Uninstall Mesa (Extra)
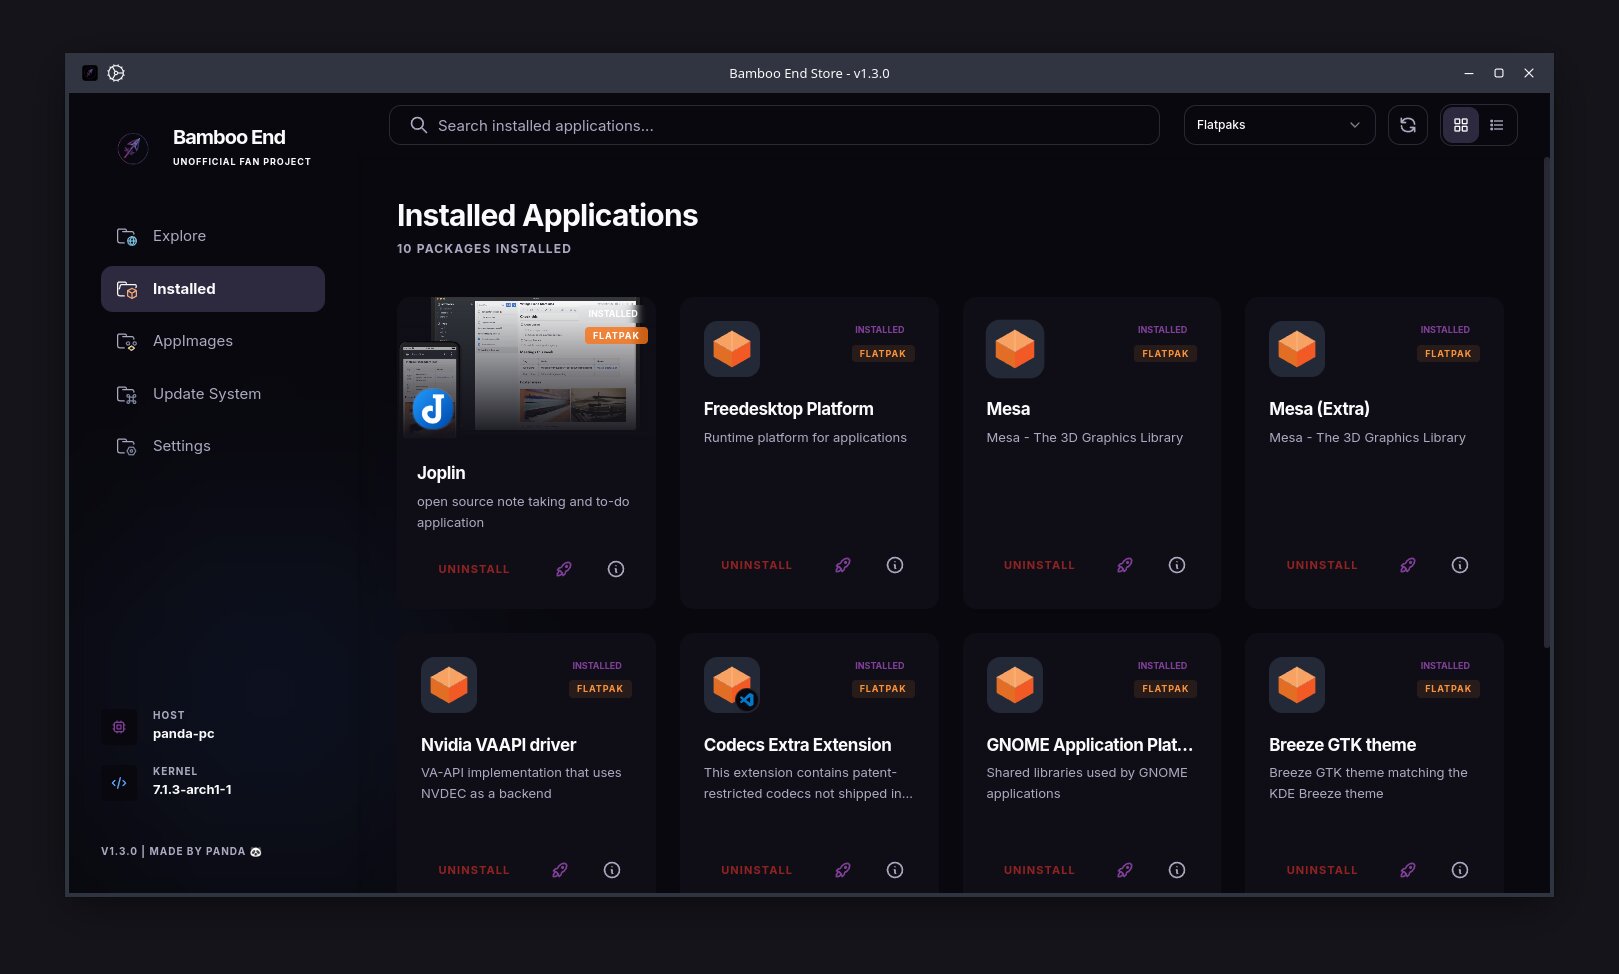 1322,565
